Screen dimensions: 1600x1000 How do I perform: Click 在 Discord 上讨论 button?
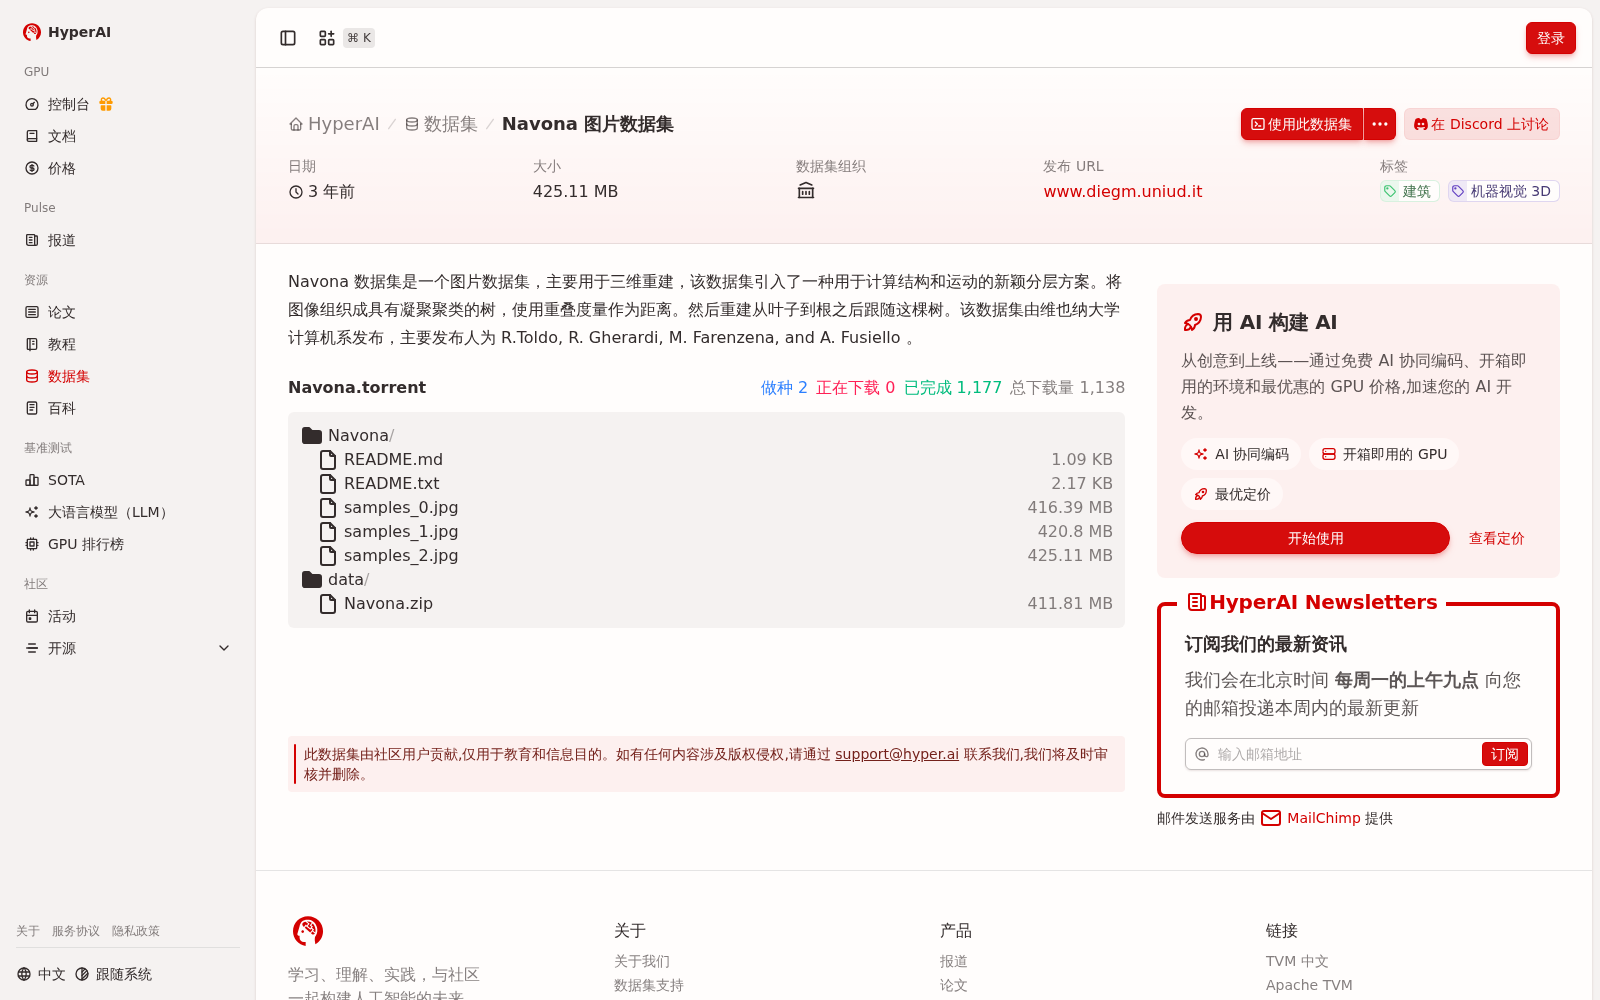(x=1481, y=124)
